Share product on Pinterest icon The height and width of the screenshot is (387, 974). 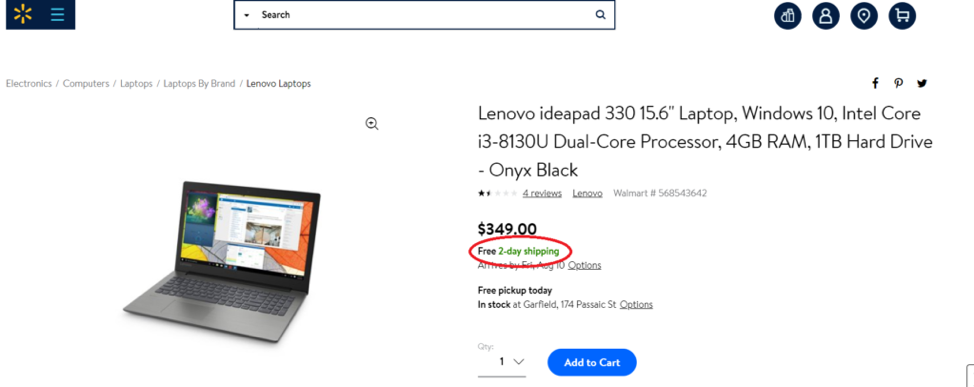coord(898,83)
